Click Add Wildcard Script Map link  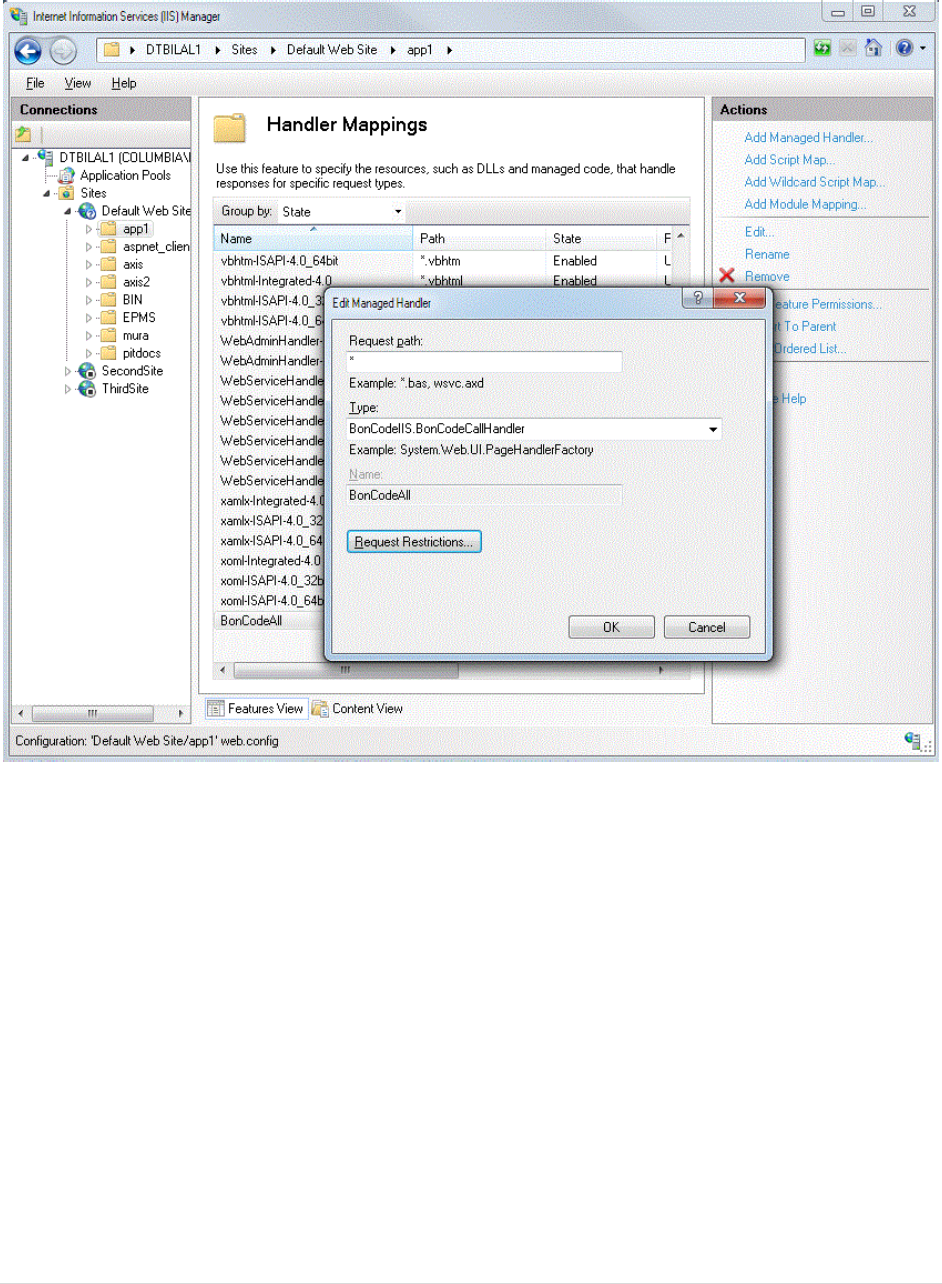tap(814, 182)
